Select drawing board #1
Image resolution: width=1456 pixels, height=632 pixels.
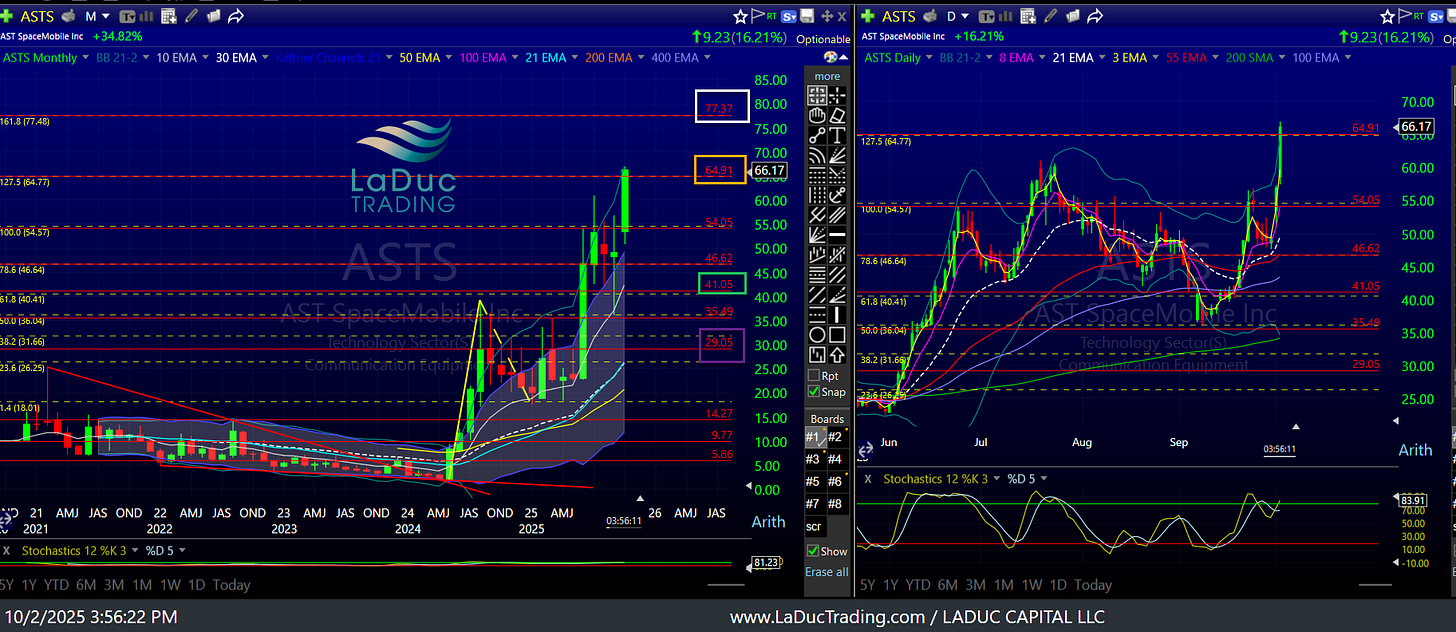click(x=816, y=437)
